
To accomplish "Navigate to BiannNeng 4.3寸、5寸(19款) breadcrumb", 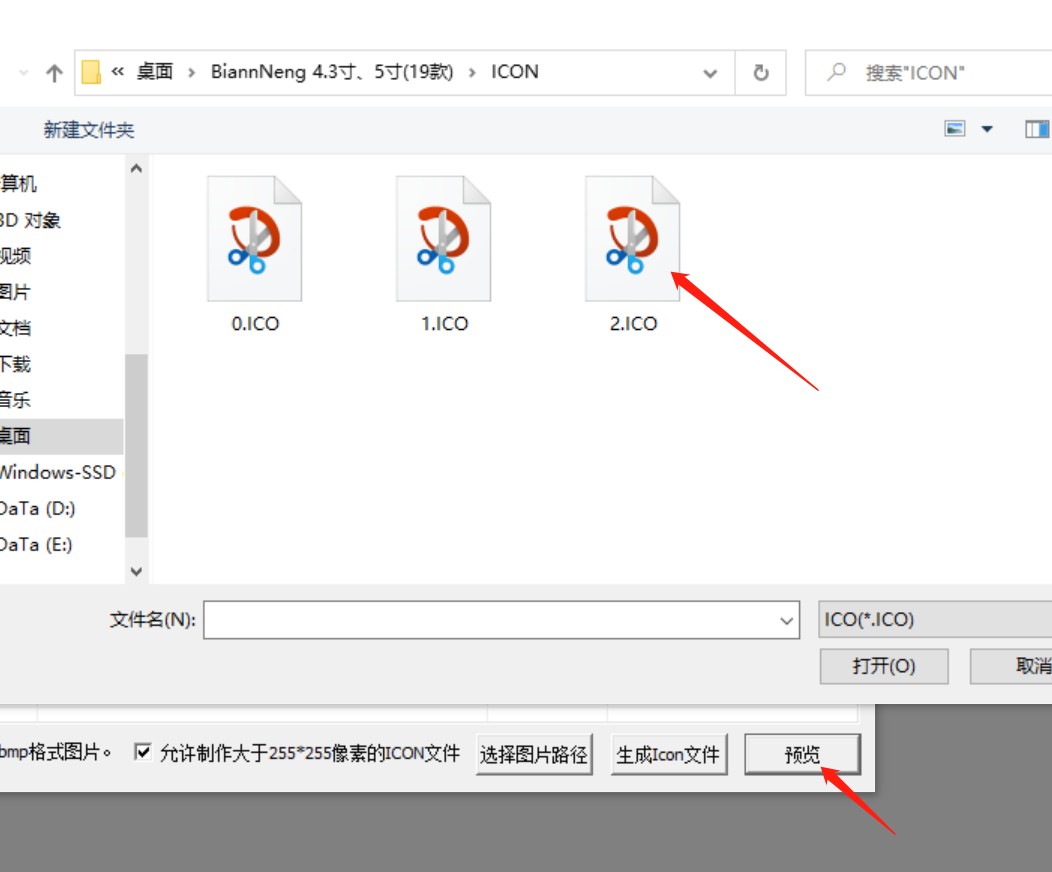I will (332, 72).
